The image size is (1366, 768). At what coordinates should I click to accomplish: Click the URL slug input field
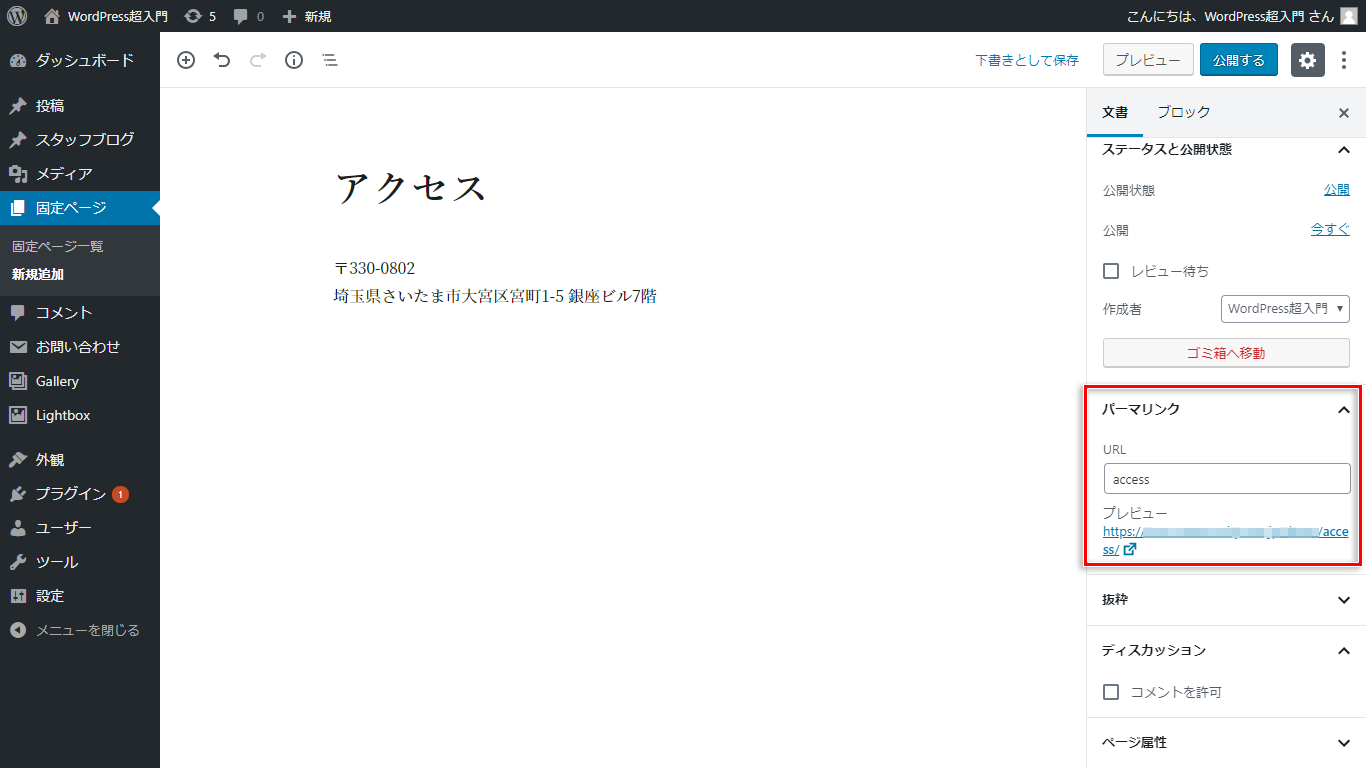[1226, 479]
